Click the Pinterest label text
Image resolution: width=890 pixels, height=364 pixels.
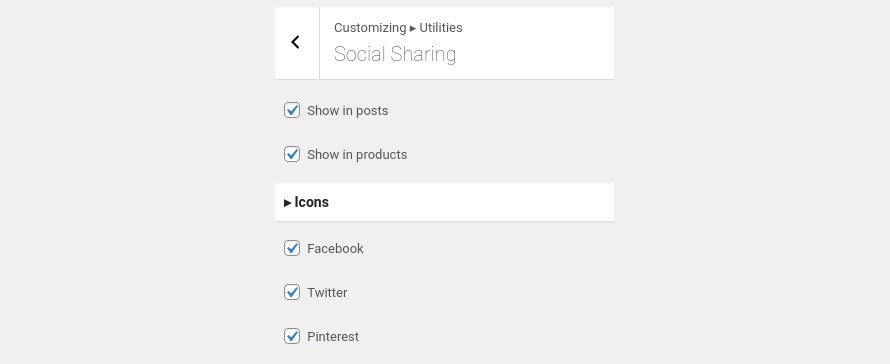(333, 337)
